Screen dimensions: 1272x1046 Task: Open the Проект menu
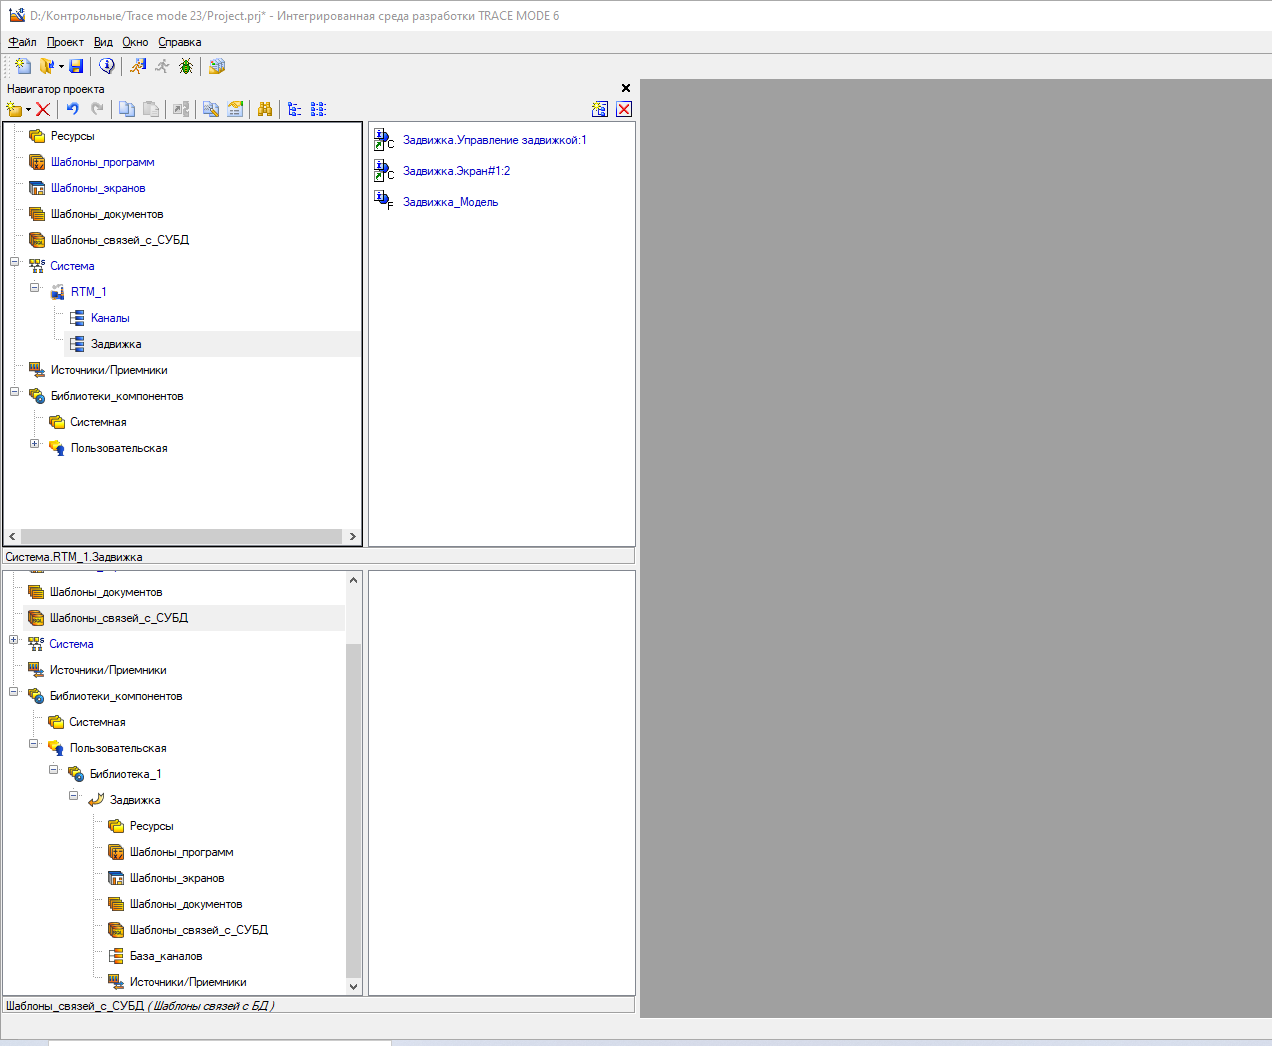click(x=65, y=42)
